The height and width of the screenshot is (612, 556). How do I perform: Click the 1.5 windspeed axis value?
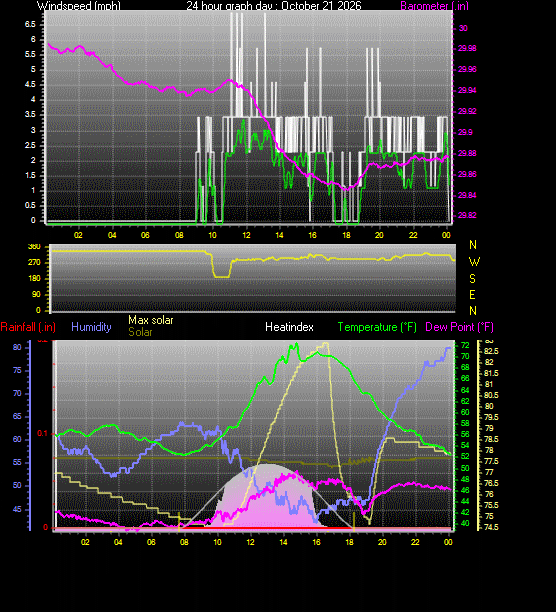click(x=30, y=175)
